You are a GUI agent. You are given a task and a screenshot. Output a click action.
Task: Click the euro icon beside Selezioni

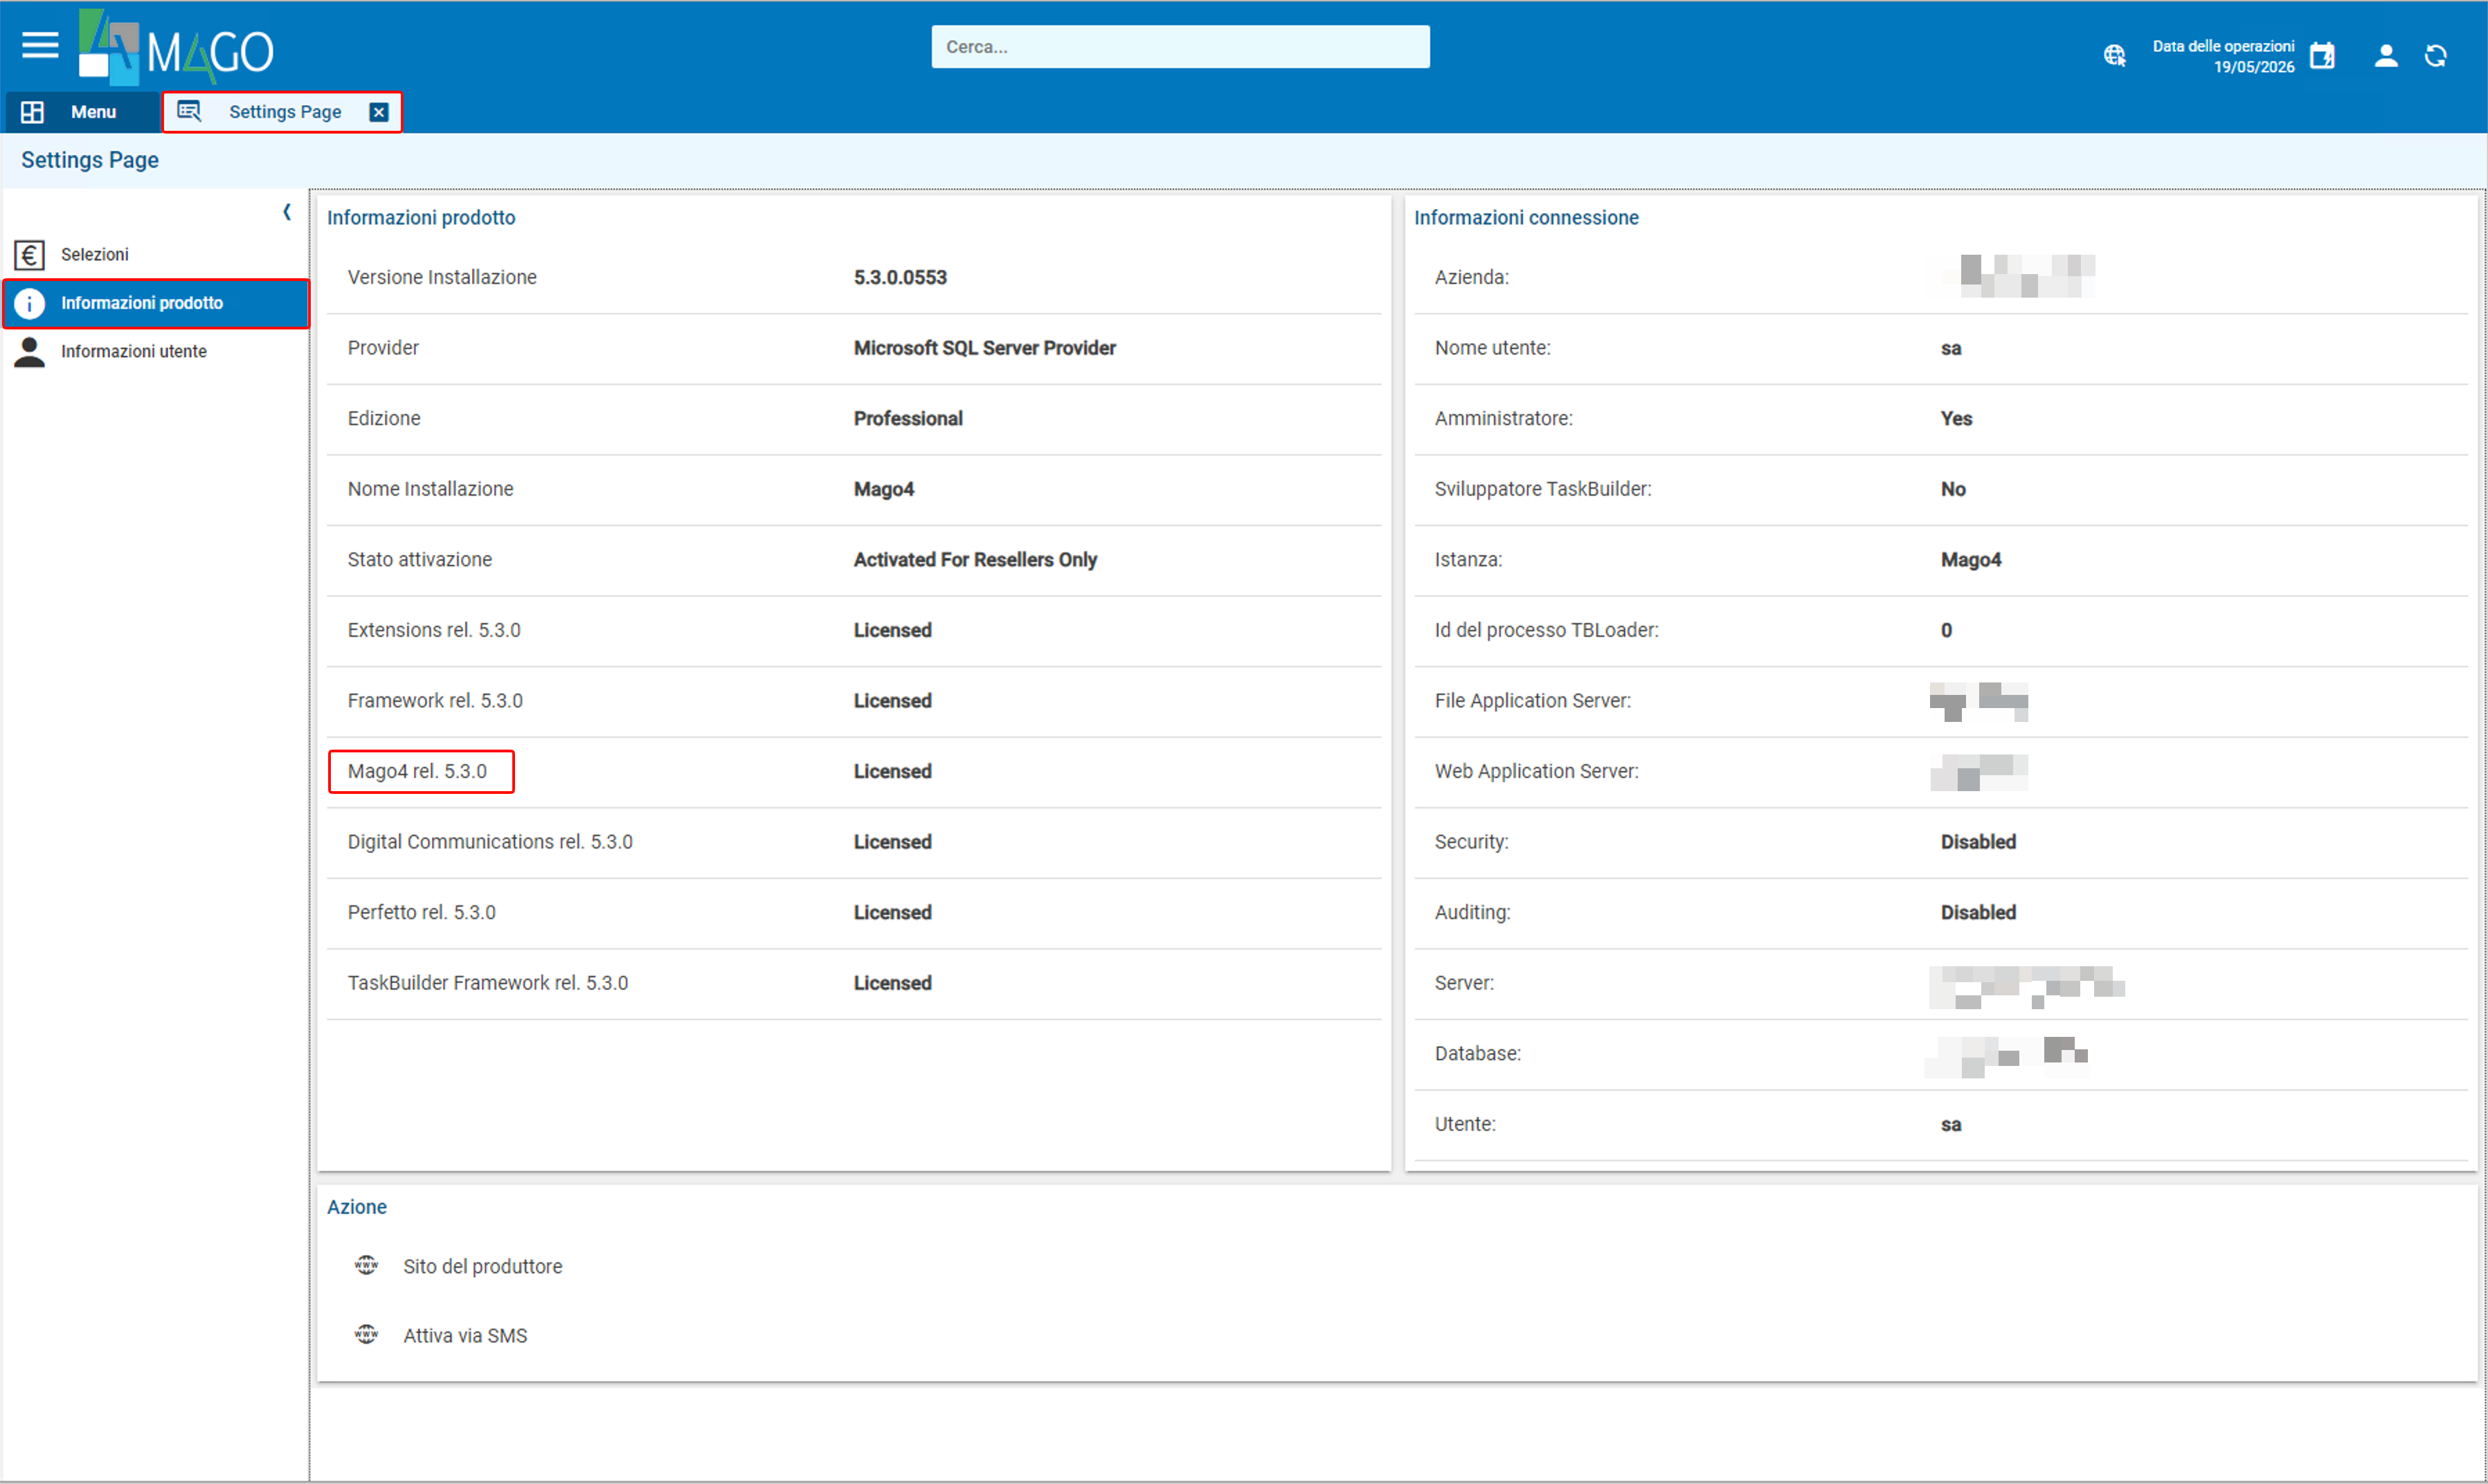coord(30,255)
